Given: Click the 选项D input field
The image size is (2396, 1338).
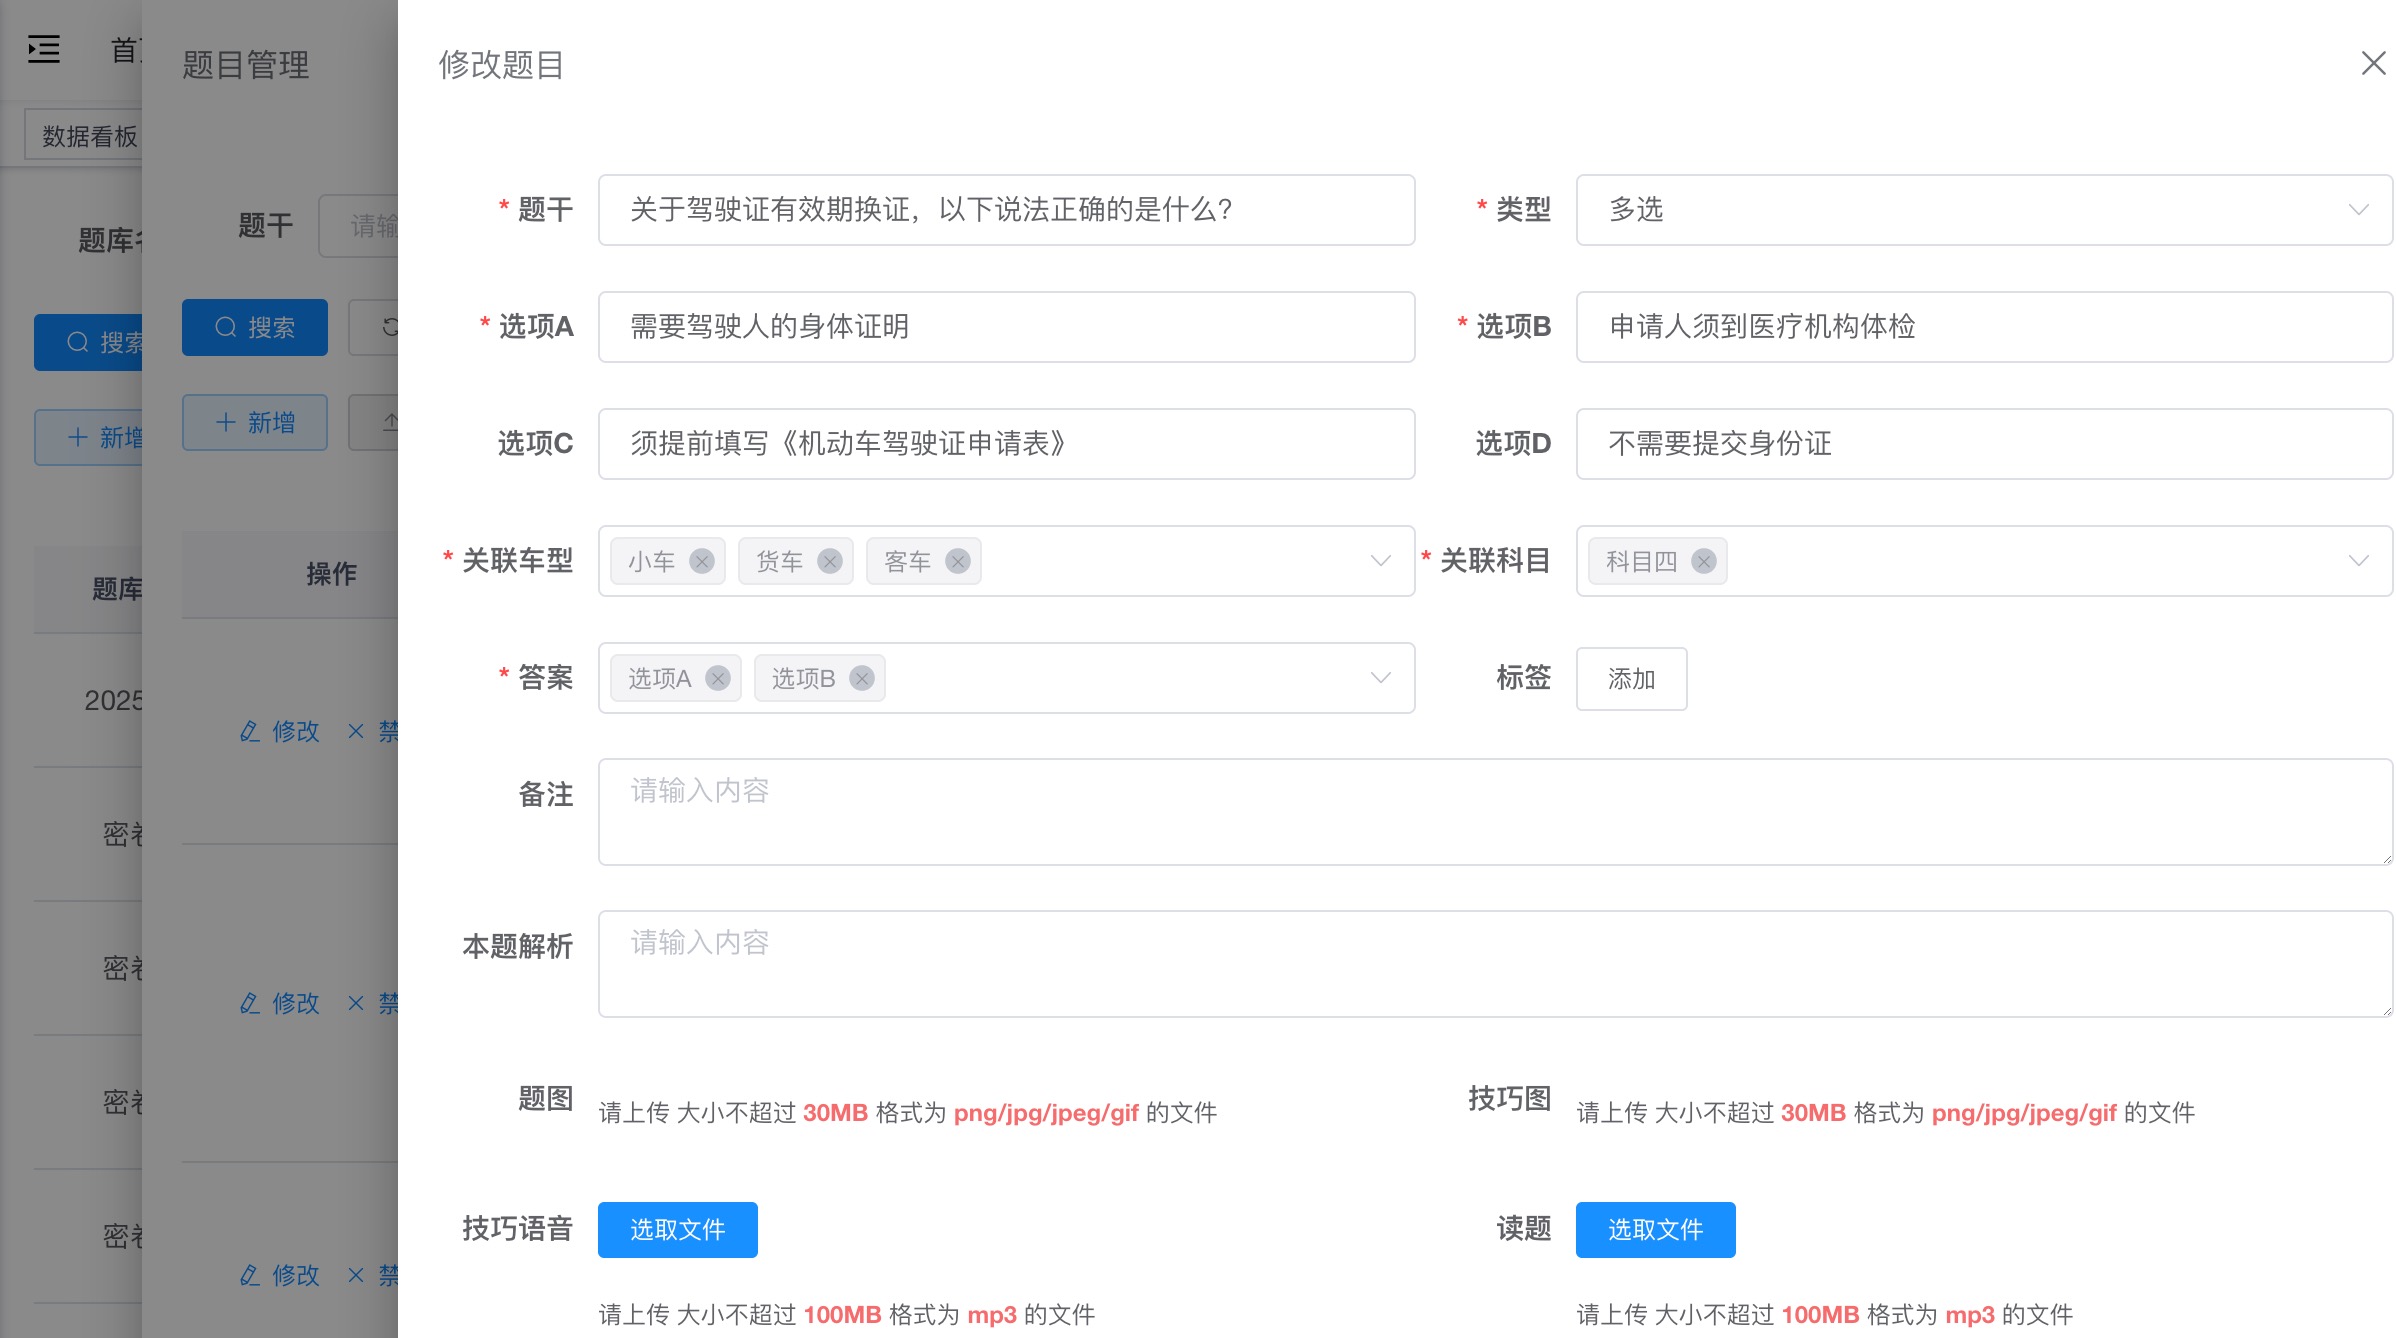Looking at the screenshot, I should (1983, 444).
